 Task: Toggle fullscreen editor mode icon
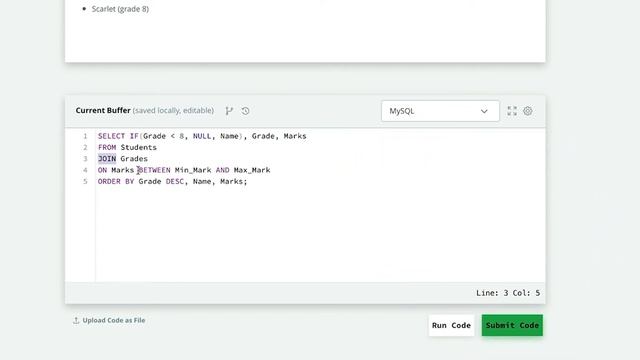coord(512,111)
